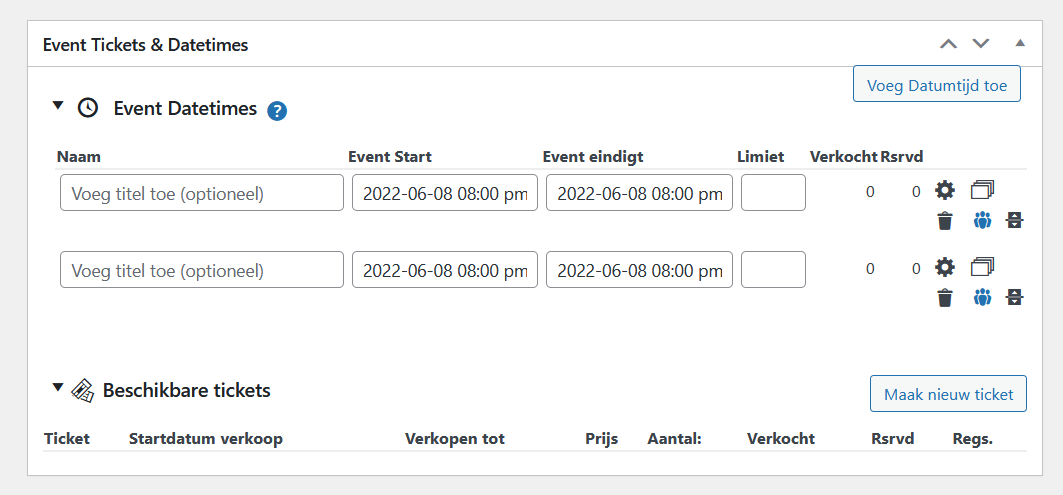View registrations icon for second datetime
Screen dimensions: 1063x495
click(982, 297)
